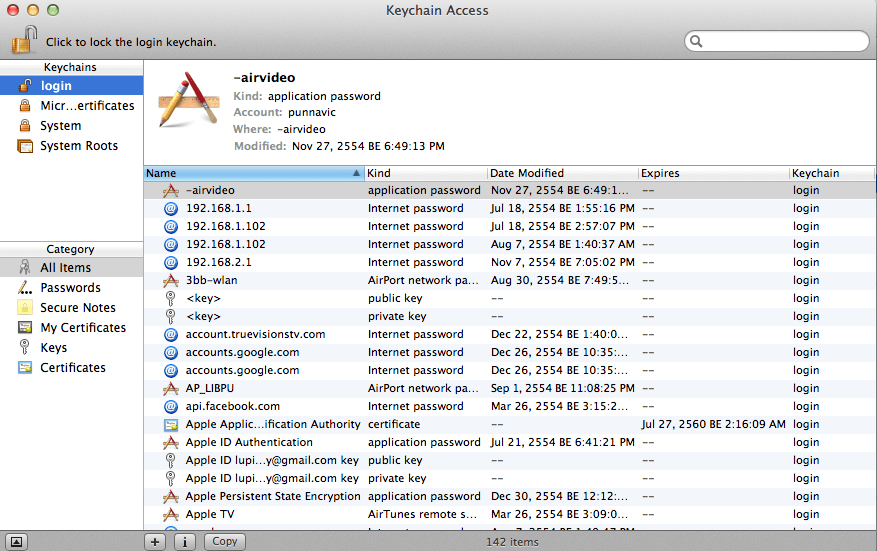Sort by Name column header

coord(250,173)
